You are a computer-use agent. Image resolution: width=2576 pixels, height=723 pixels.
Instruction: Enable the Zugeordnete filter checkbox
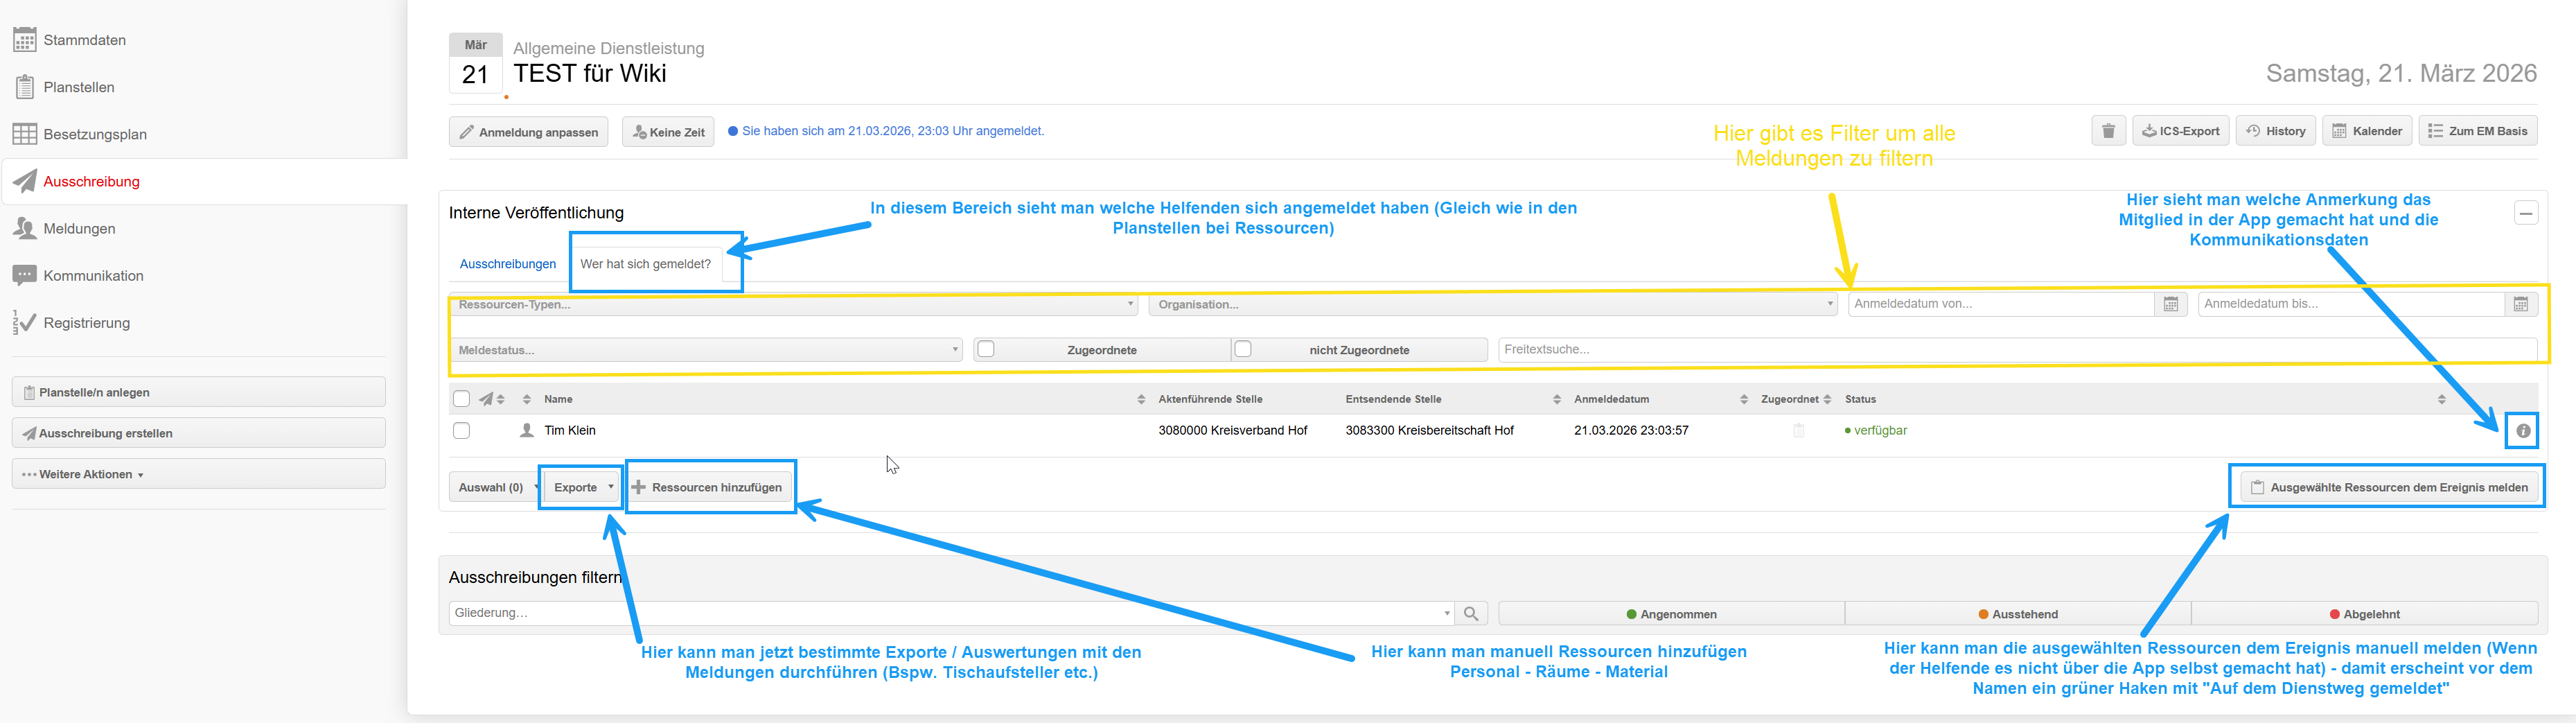[x=986, y=349]
